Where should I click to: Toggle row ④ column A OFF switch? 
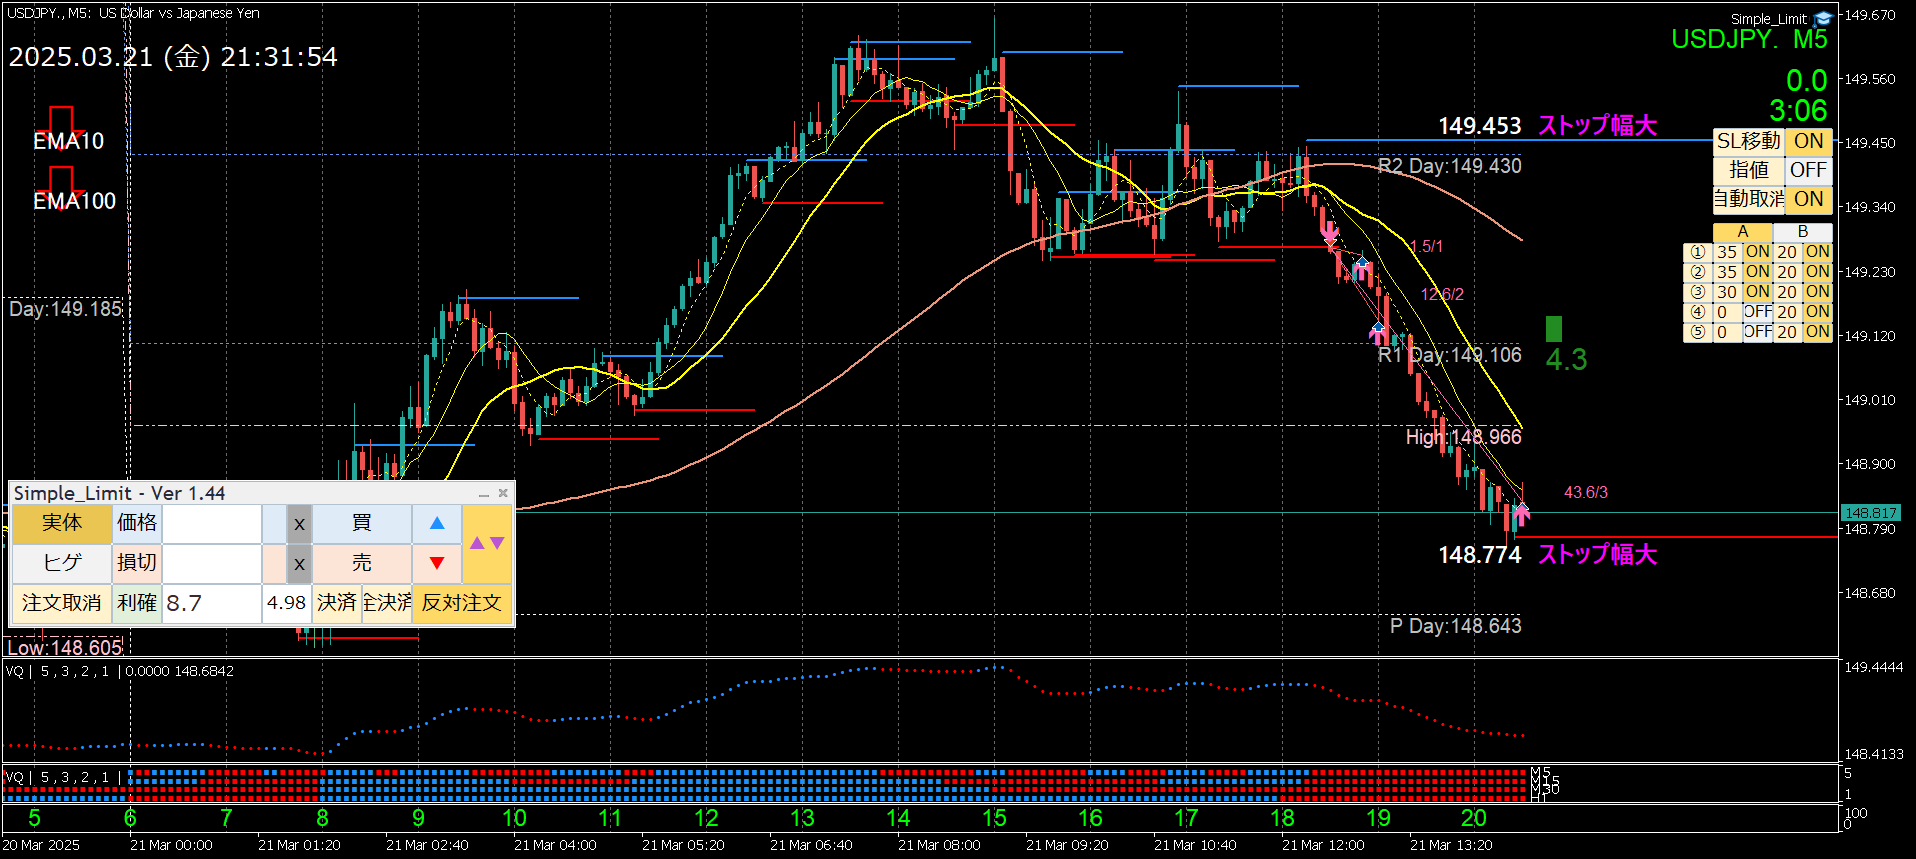pos(1757,312)
